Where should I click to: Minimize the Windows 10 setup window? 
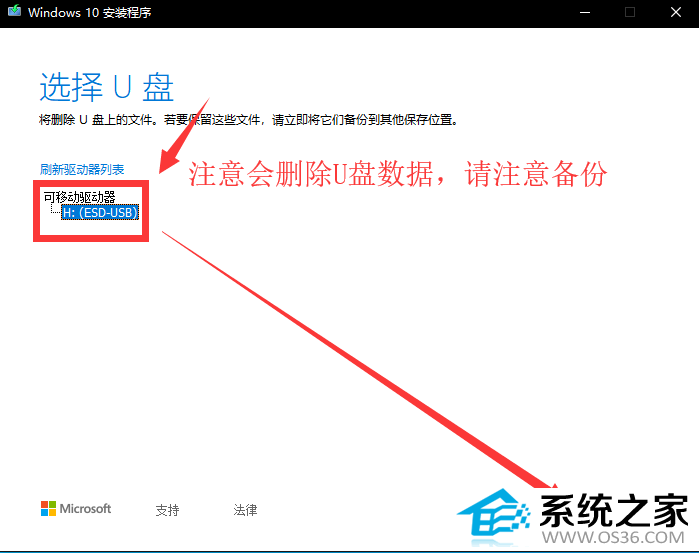[x=585, y=12]
